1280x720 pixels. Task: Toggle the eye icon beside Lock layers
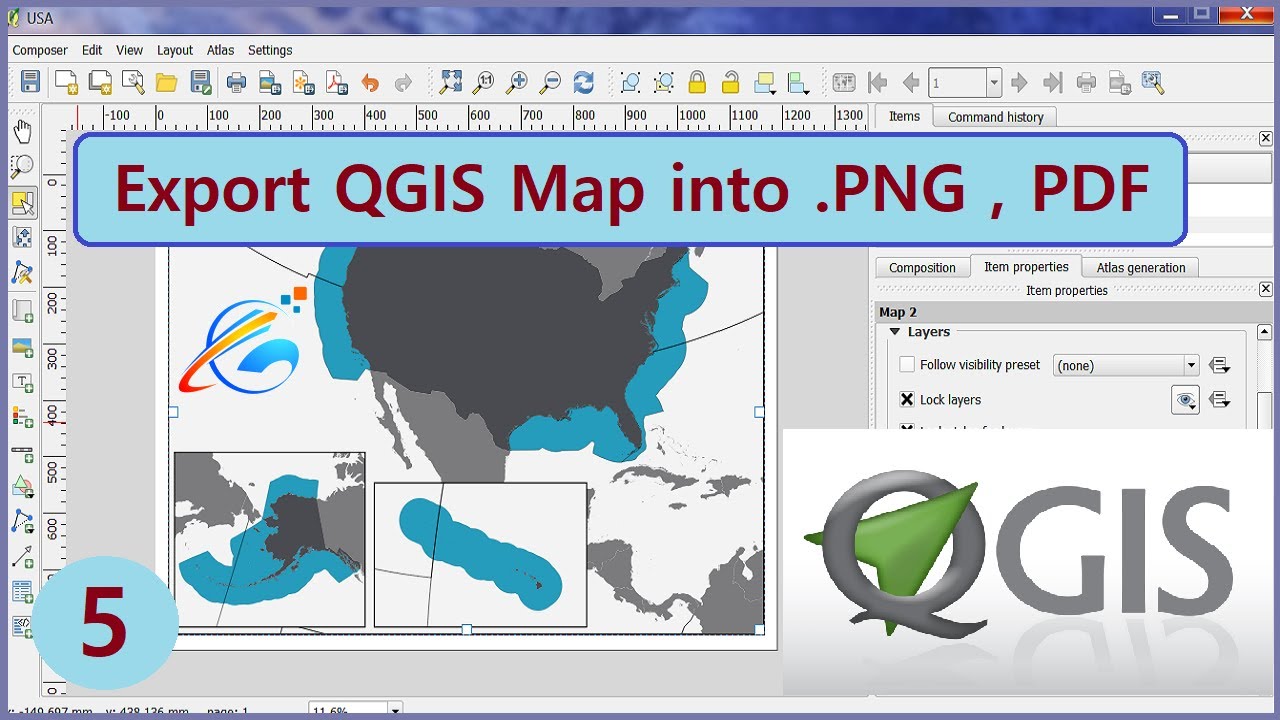1185,400
